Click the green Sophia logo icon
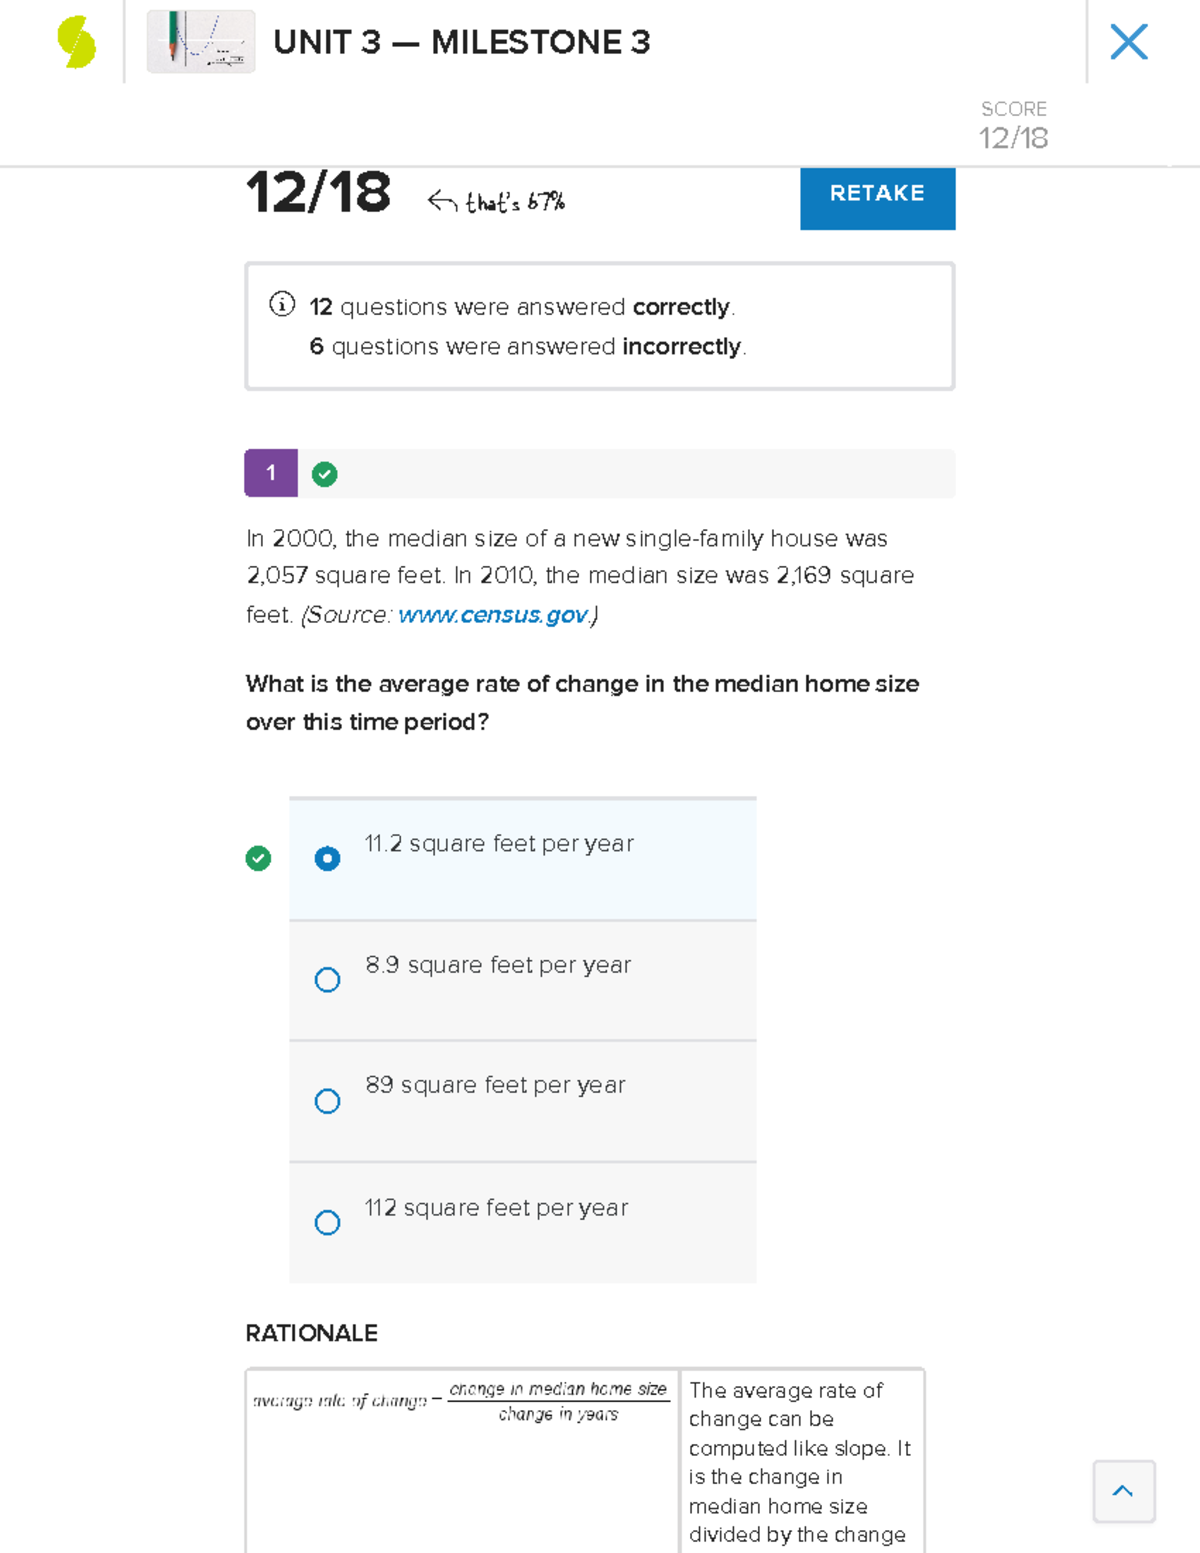Screen dimensions: 1200x1553 point(76,43)
